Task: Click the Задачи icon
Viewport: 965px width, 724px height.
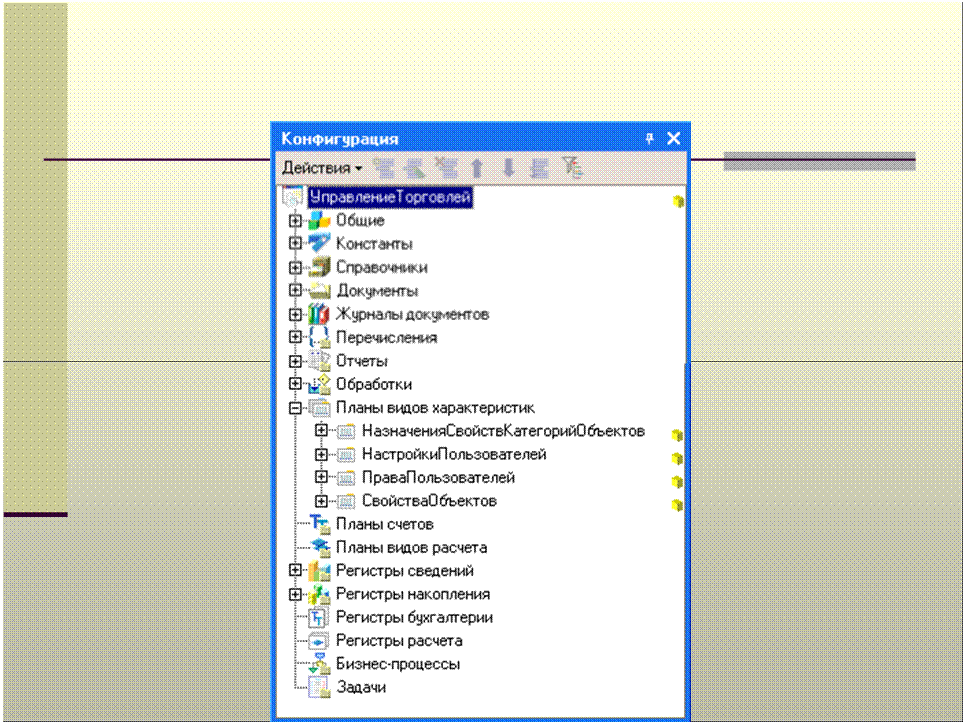Action: pyautogui.click(x=319, y=687)
